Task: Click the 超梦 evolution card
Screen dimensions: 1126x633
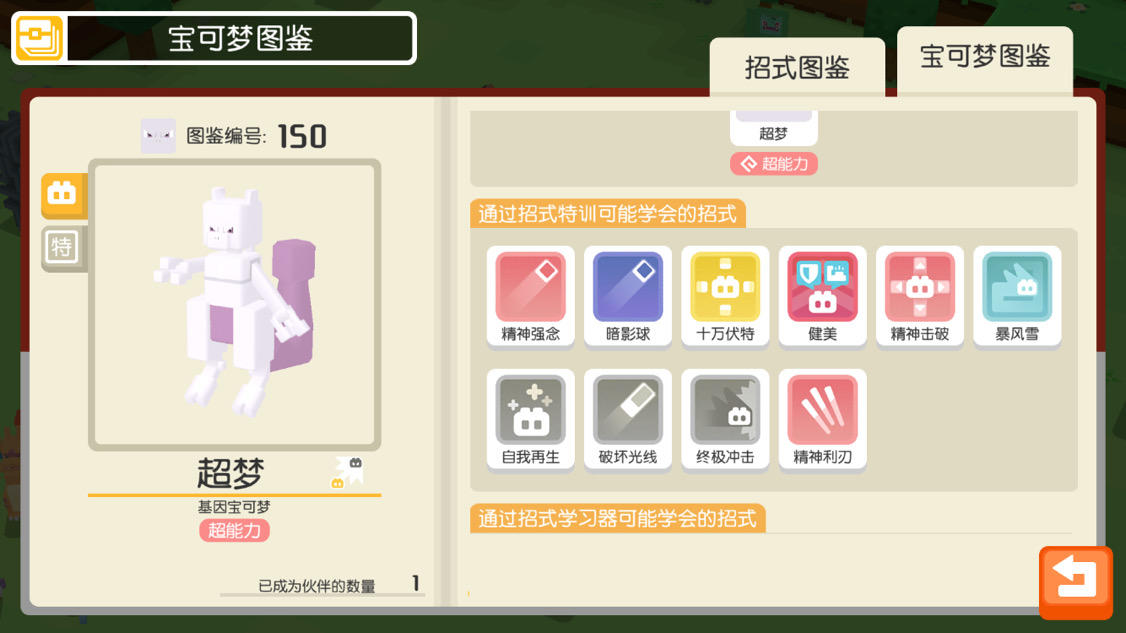Action: point(773,128)
